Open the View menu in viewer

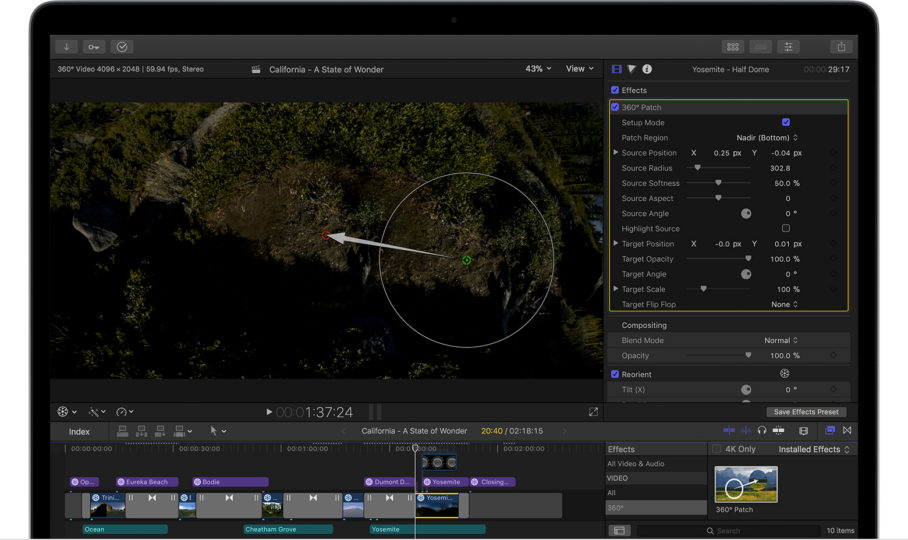[579, 69]
